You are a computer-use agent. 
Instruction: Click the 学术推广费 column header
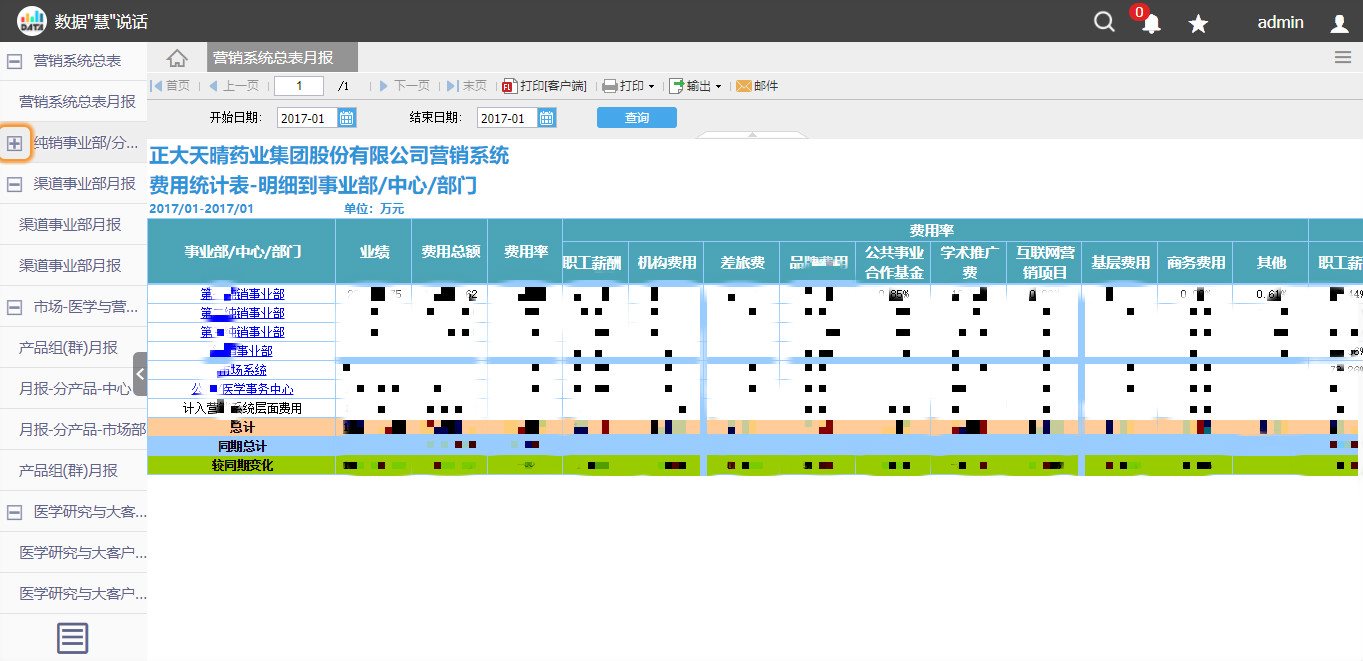tap(968, 262)
